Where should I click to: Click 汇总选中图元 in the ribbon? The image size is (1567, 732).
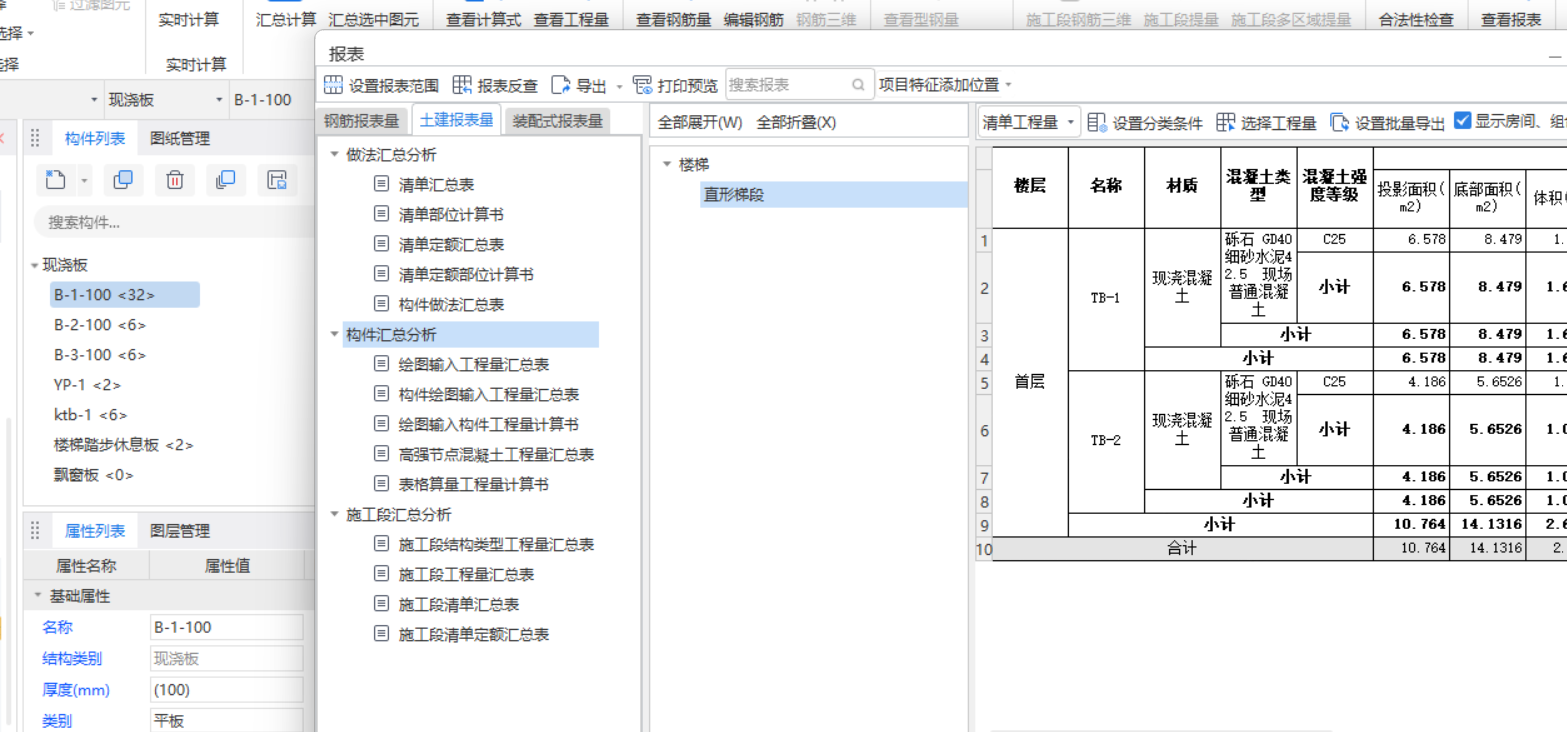pyautogui.click(x=374, y=19)
